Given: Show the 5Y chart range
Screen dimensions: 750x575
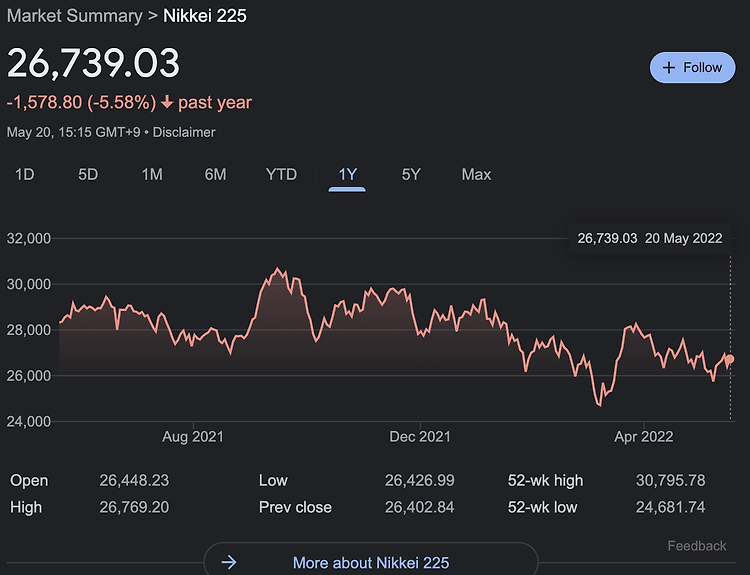Looking at the screenshot, I should pos(411,175).
